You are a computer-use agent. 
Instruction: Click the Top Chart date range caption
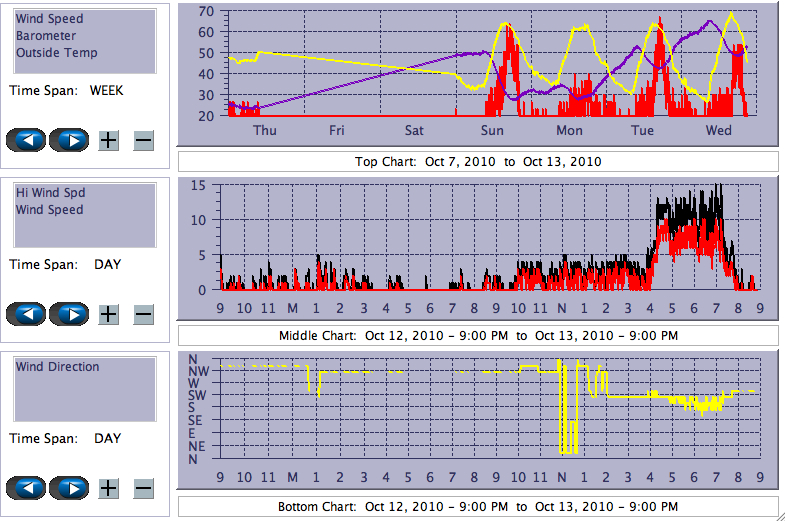coord(478,161)
